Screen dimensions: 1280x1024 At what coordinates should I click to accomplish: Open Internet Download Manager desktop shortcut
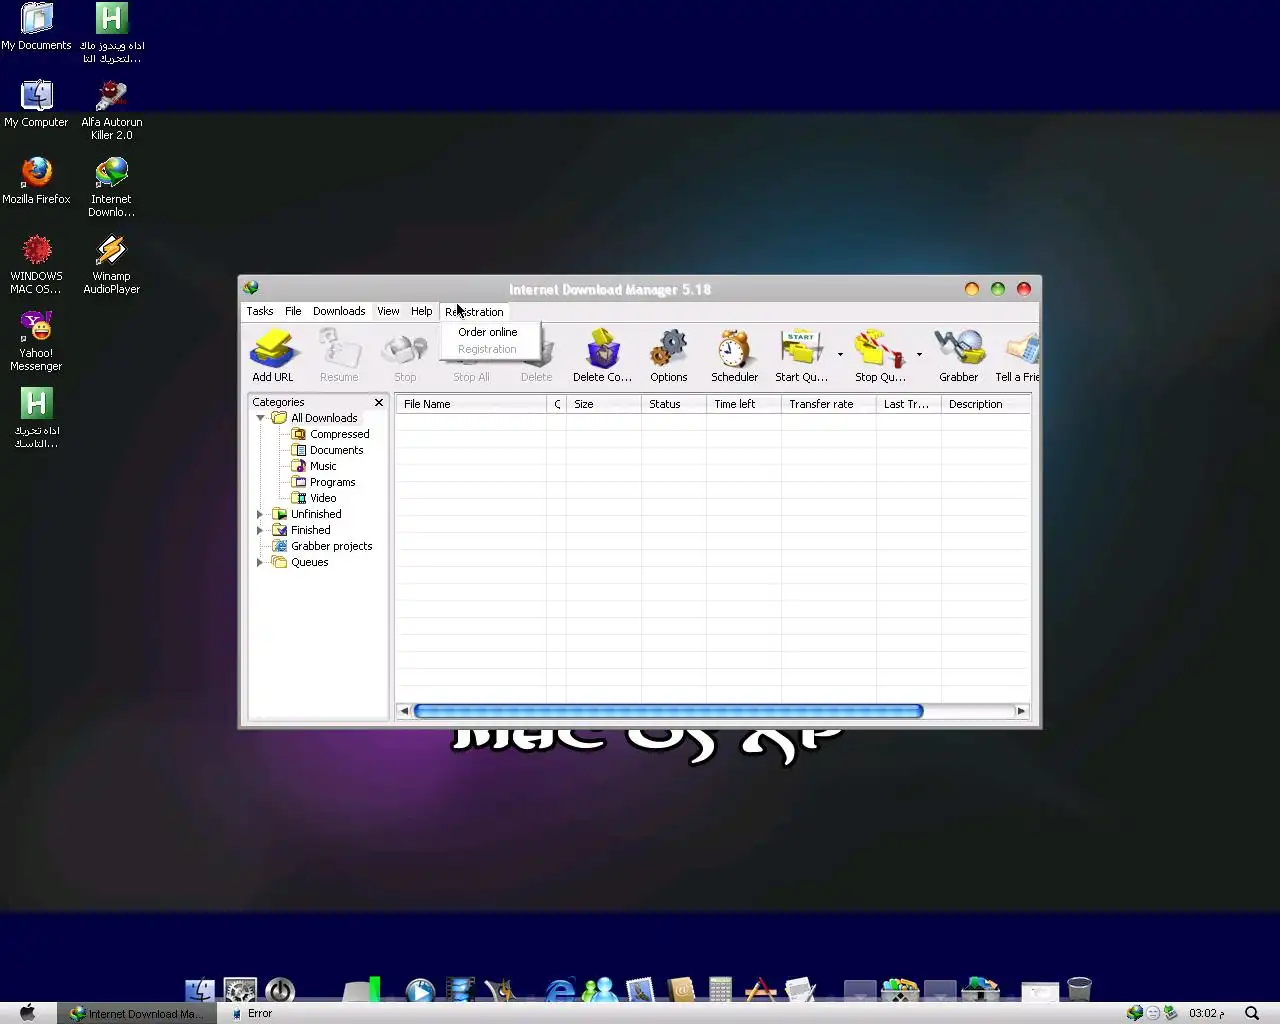pyautogui.click(x=112, y=187)
